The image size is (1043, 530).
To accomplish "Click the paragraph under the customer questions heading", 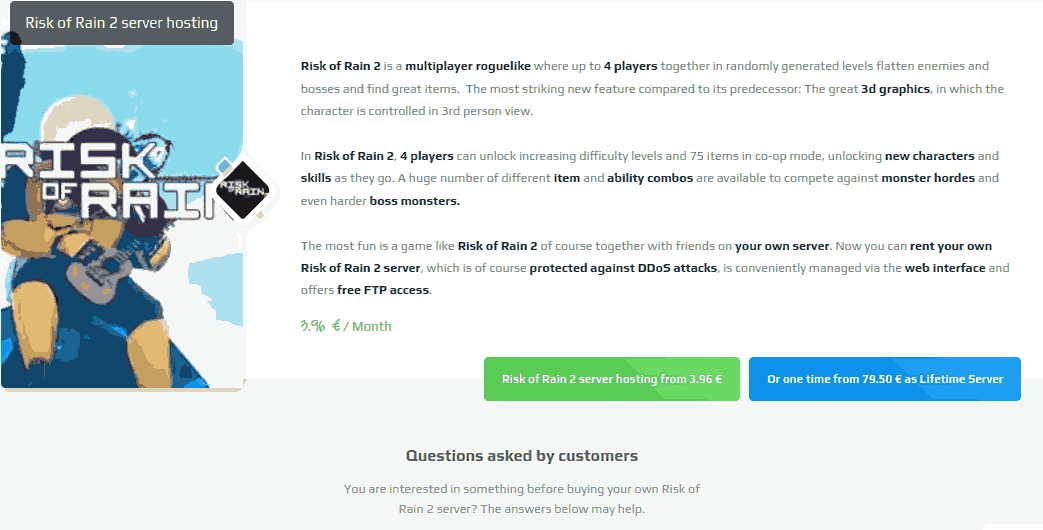I will click(521, 498).
